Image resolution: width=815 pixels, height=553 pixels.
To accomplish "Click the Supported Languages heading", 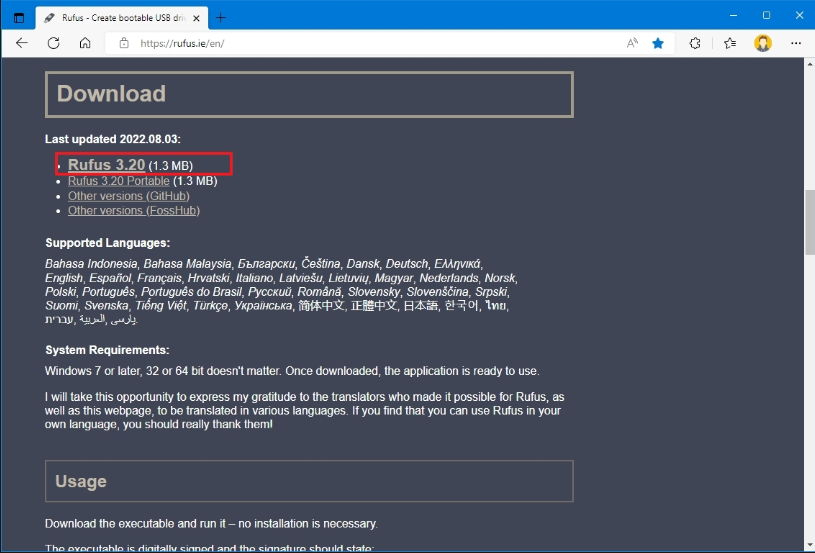I will tap(108, 243).
